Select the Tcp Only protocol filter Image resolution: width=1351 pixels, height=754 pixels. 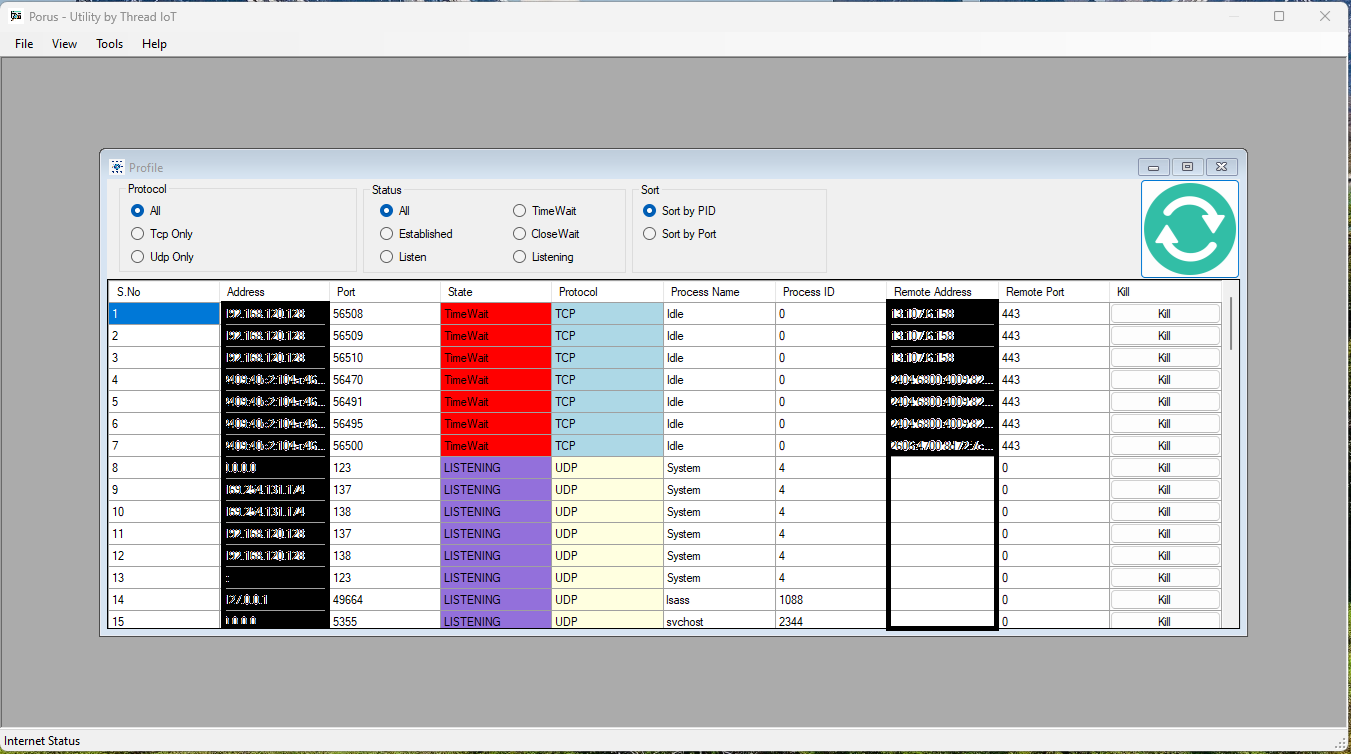click(x=137, y=233)
